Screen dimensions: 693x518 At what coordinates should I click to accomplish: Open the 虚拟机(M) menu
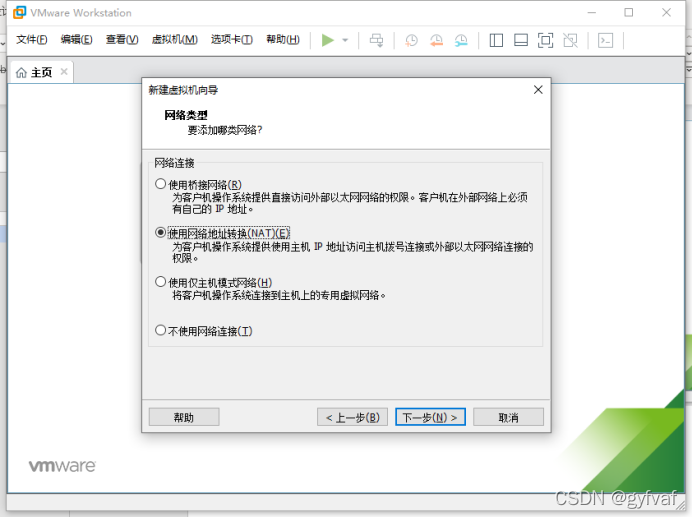(175, 40)
